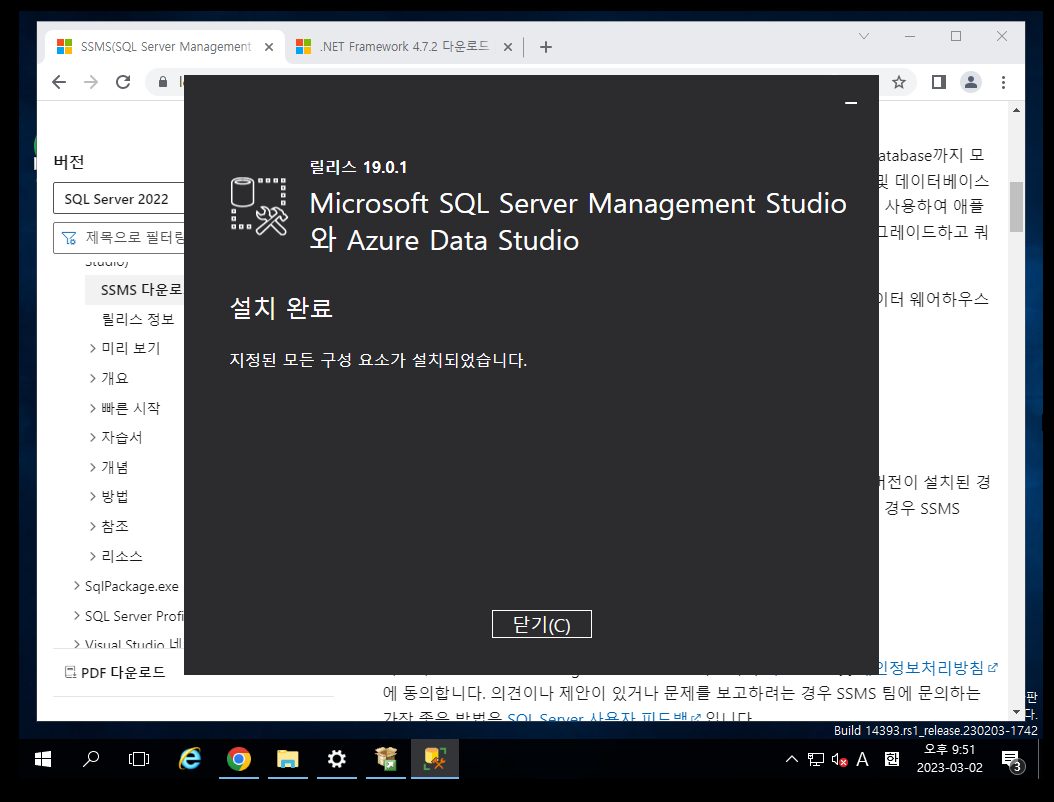Click the A input mode indicator
Screen dimensions: 1054x802
[x=862, y=760]
